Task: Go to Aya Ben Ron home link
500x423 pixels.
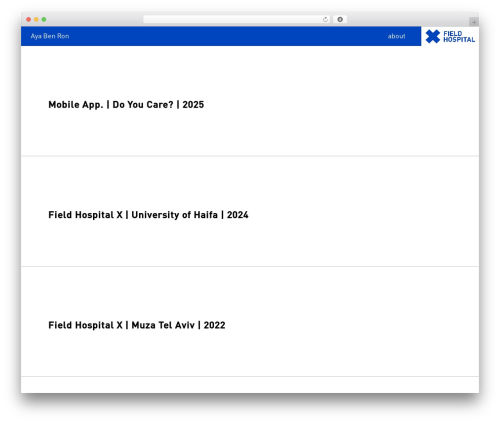Action: tap(50, 36)
